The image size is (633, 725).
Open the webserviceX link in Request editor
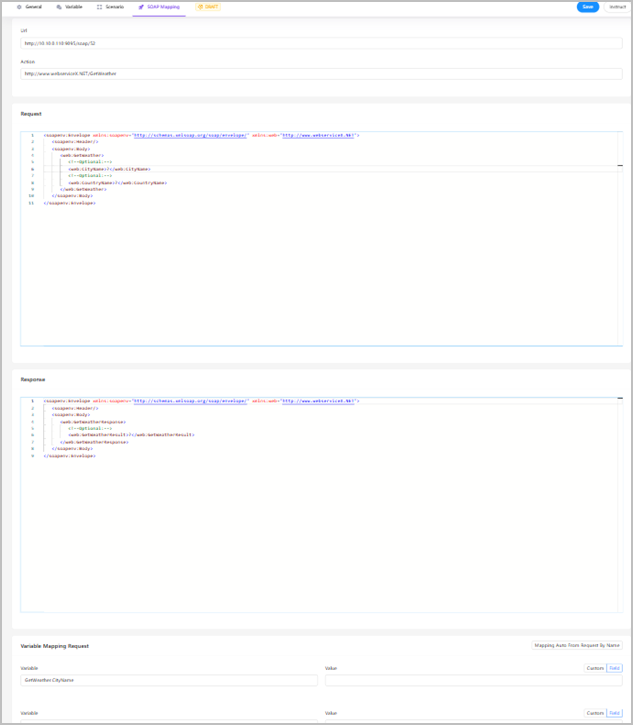tap(319, 135)
